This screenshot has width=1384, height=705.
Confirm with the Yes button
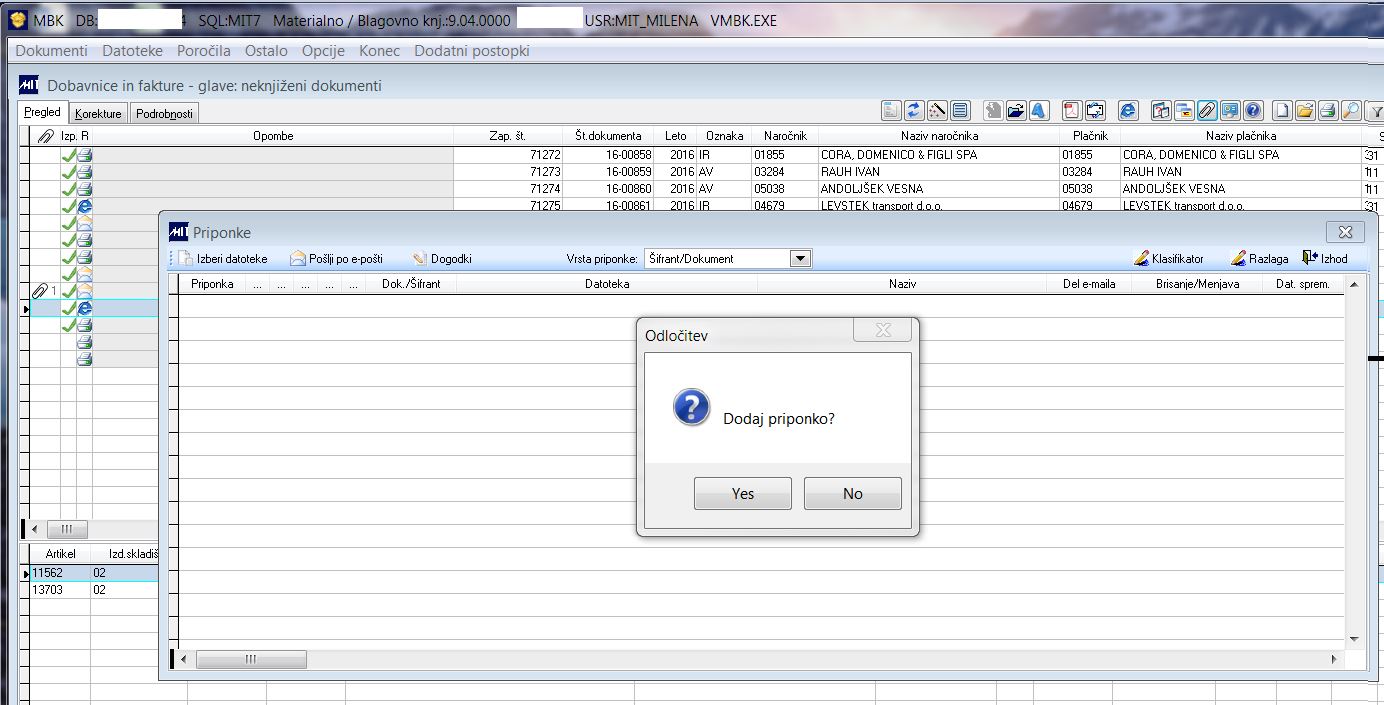pos(743,494)
